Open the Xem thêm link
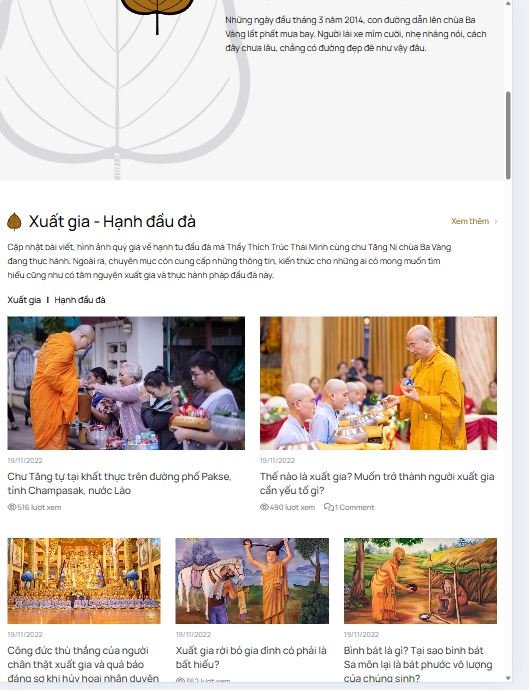529x690 pixels. 470,221
